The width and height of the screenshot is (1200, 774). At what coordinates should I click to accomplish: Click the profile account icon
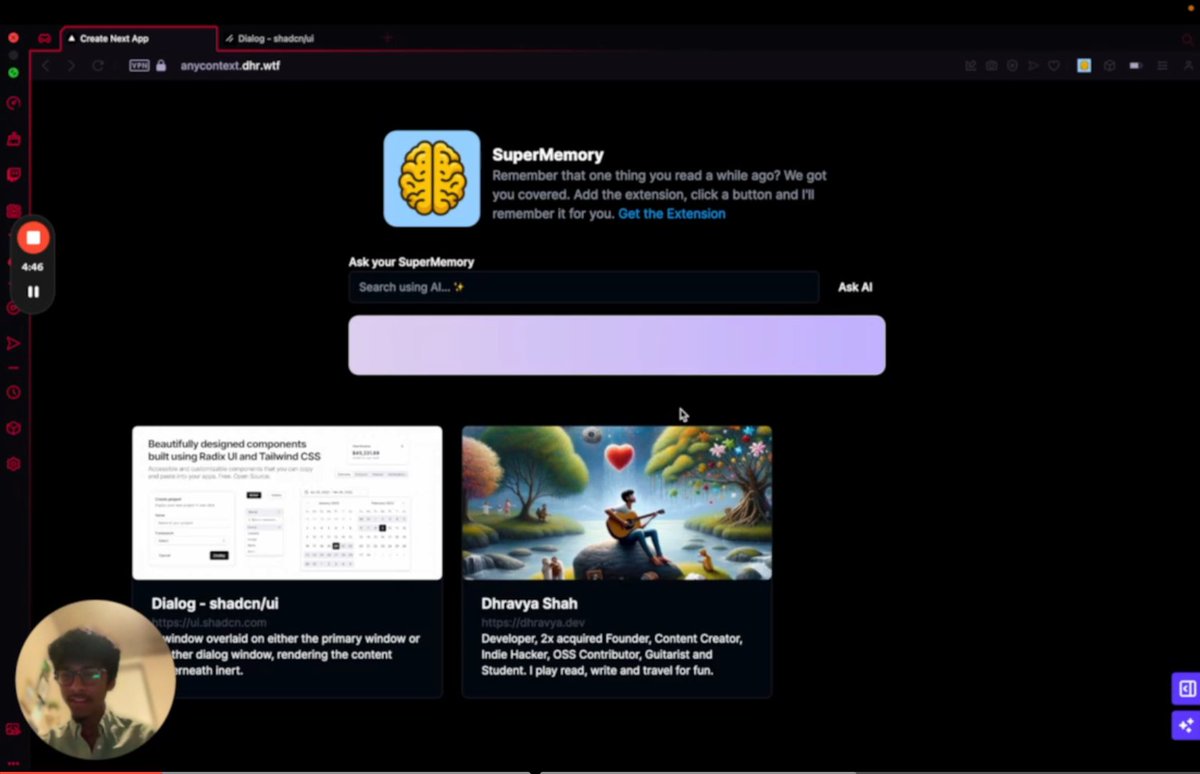[x=1188, y=66]
